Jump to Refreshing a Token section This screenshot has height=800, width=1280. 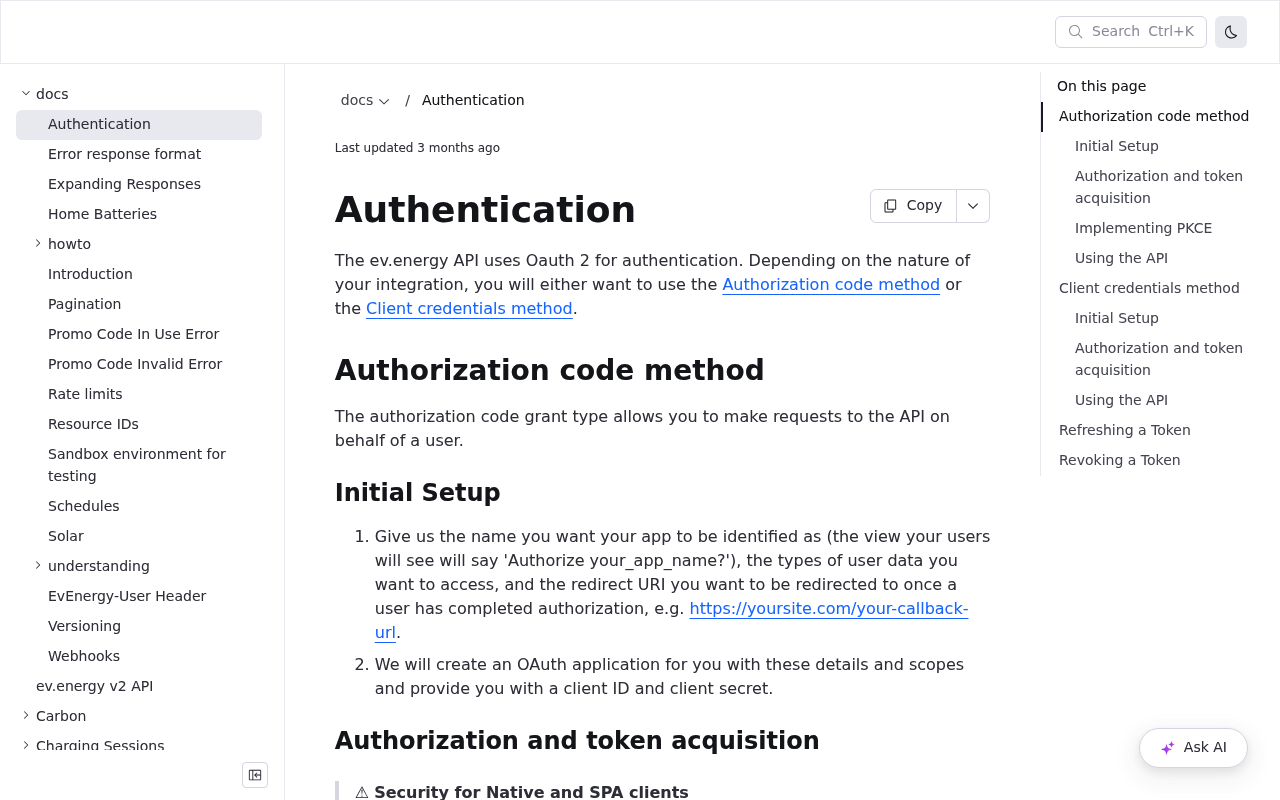point(1124,430)
